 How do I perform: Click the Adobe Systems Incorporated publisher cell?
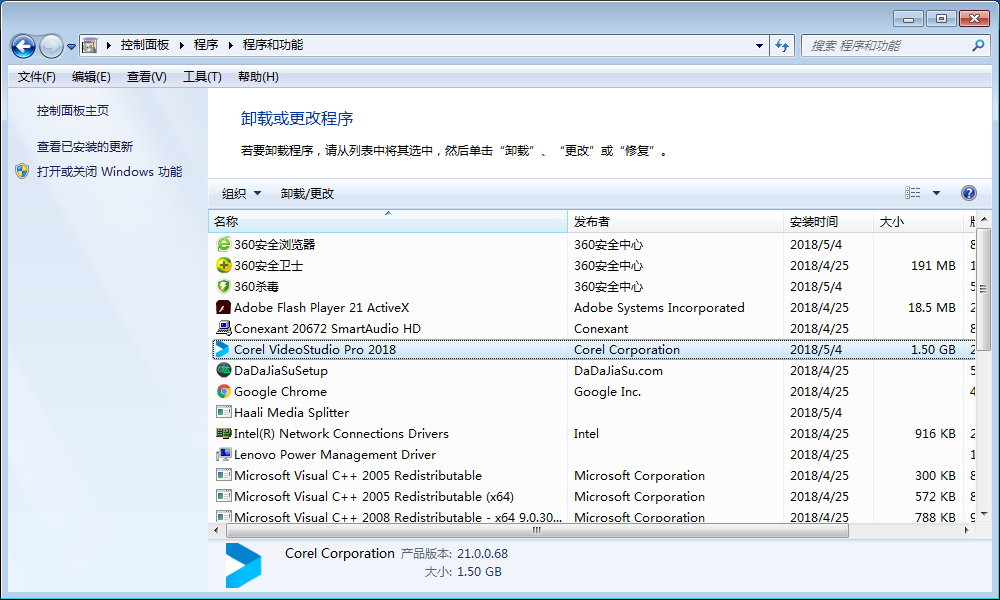(659, 307)
